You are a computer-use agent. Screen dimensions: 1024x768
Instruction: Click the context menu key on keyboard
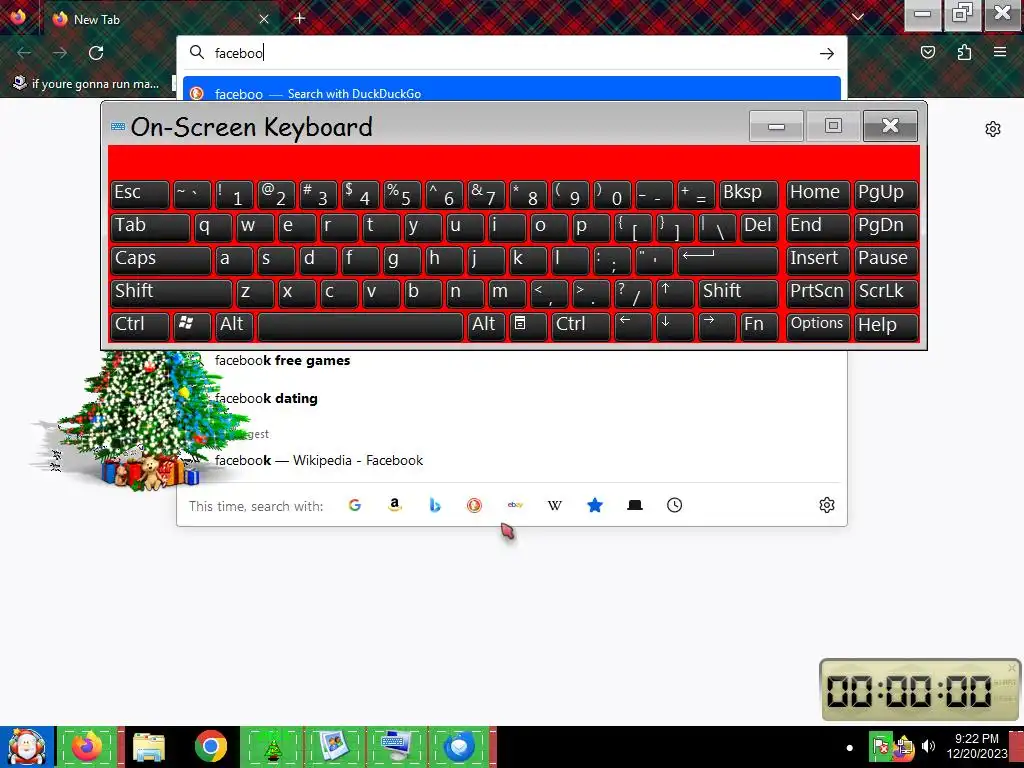click(528, 327)
